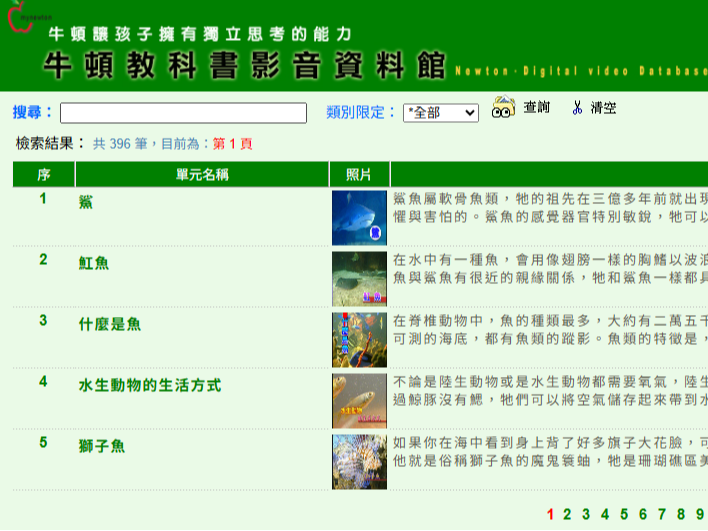Click the 水生動物 fish thumbnail

tap(359, 401)
